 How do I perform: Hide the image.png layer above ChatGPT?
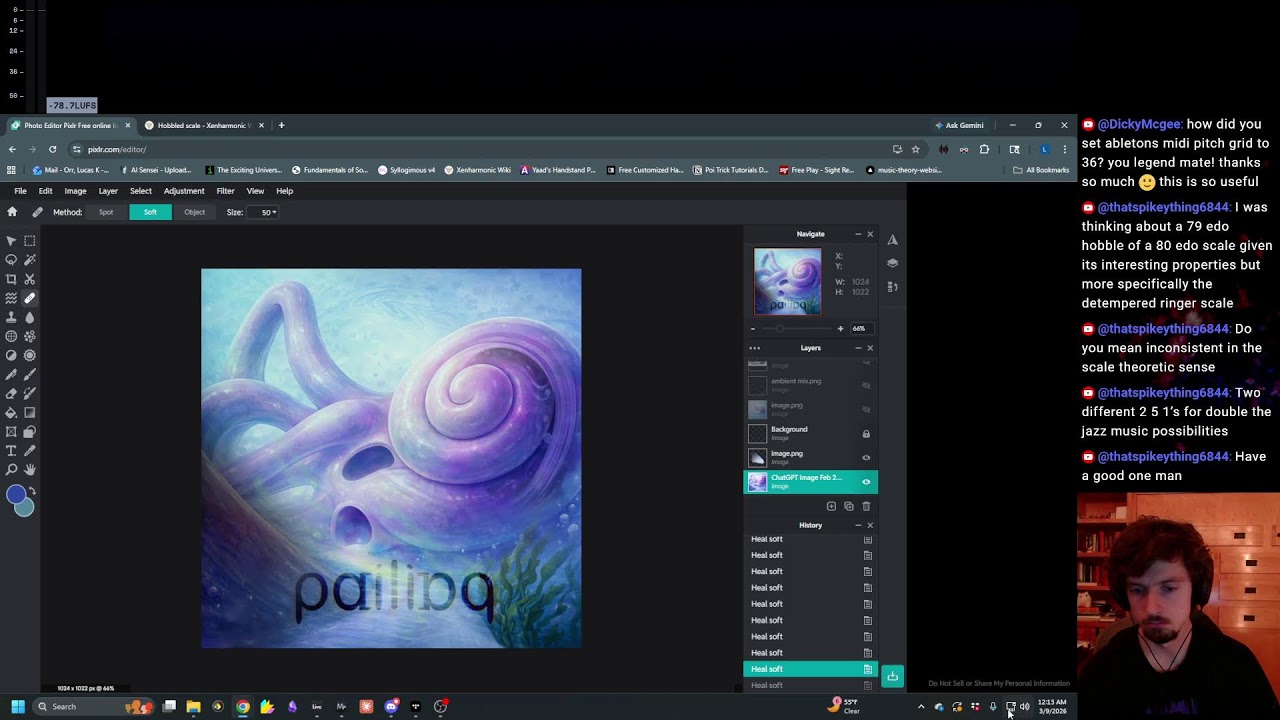[866, 458]
